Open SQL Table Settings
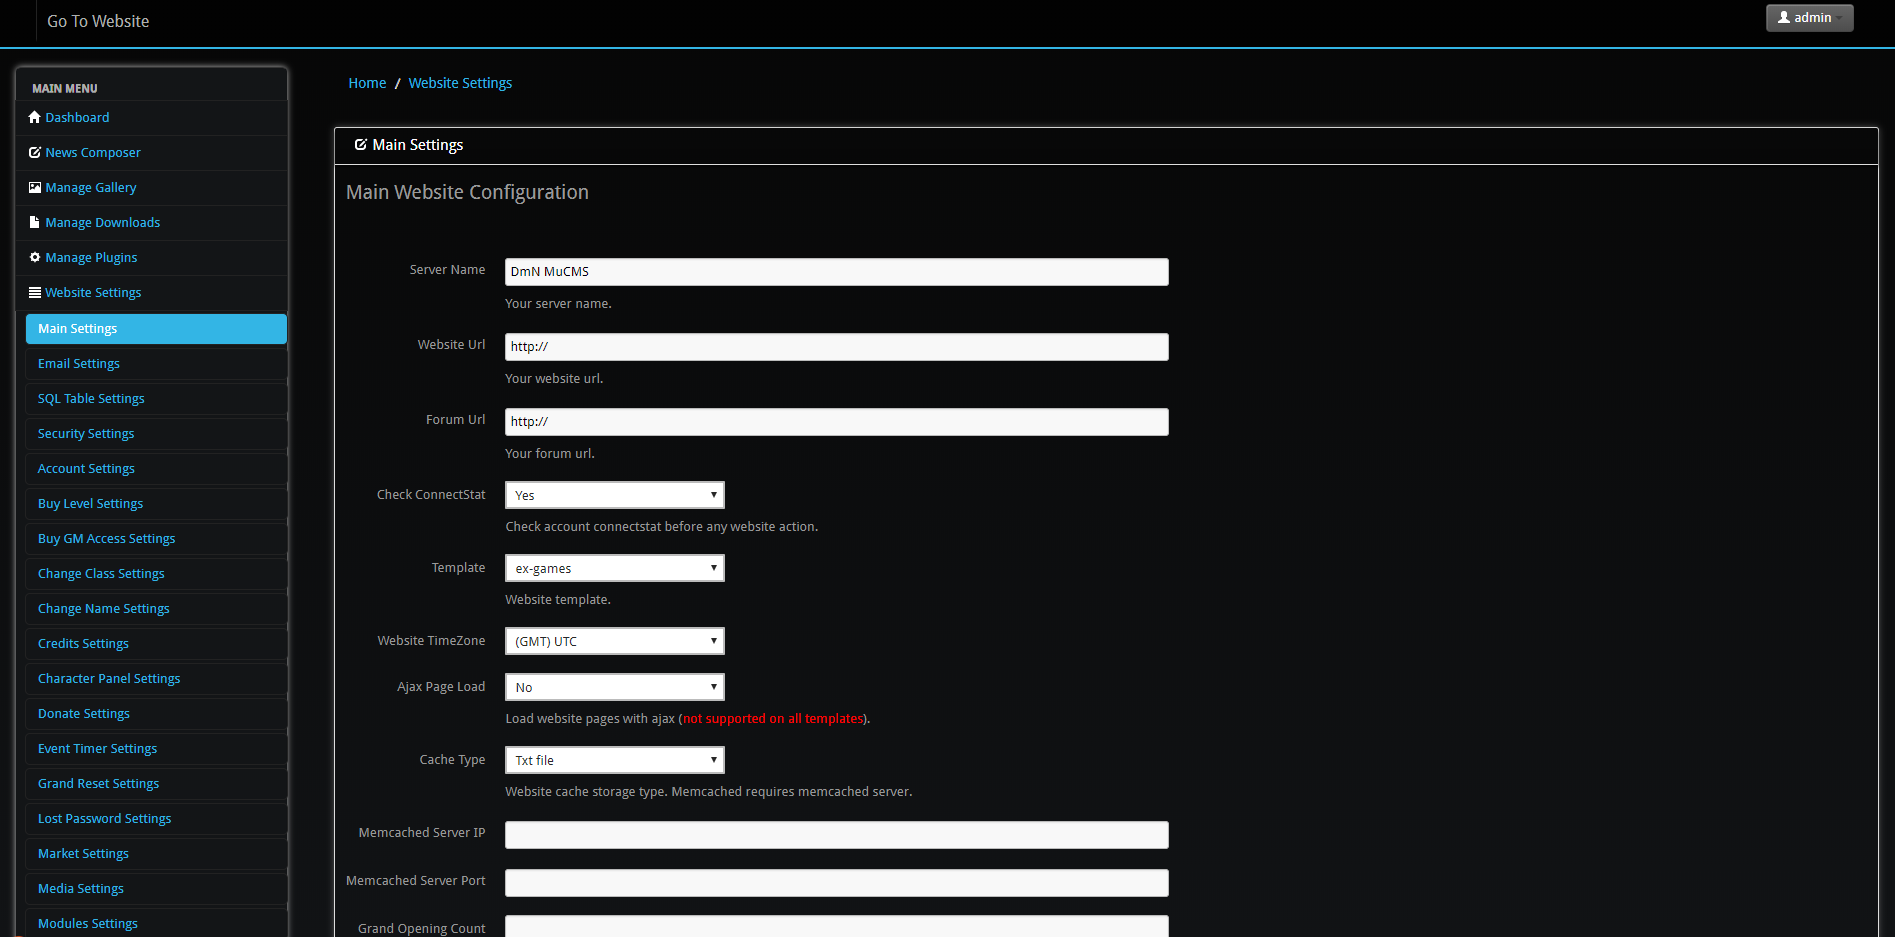 [x=156, y=399]
